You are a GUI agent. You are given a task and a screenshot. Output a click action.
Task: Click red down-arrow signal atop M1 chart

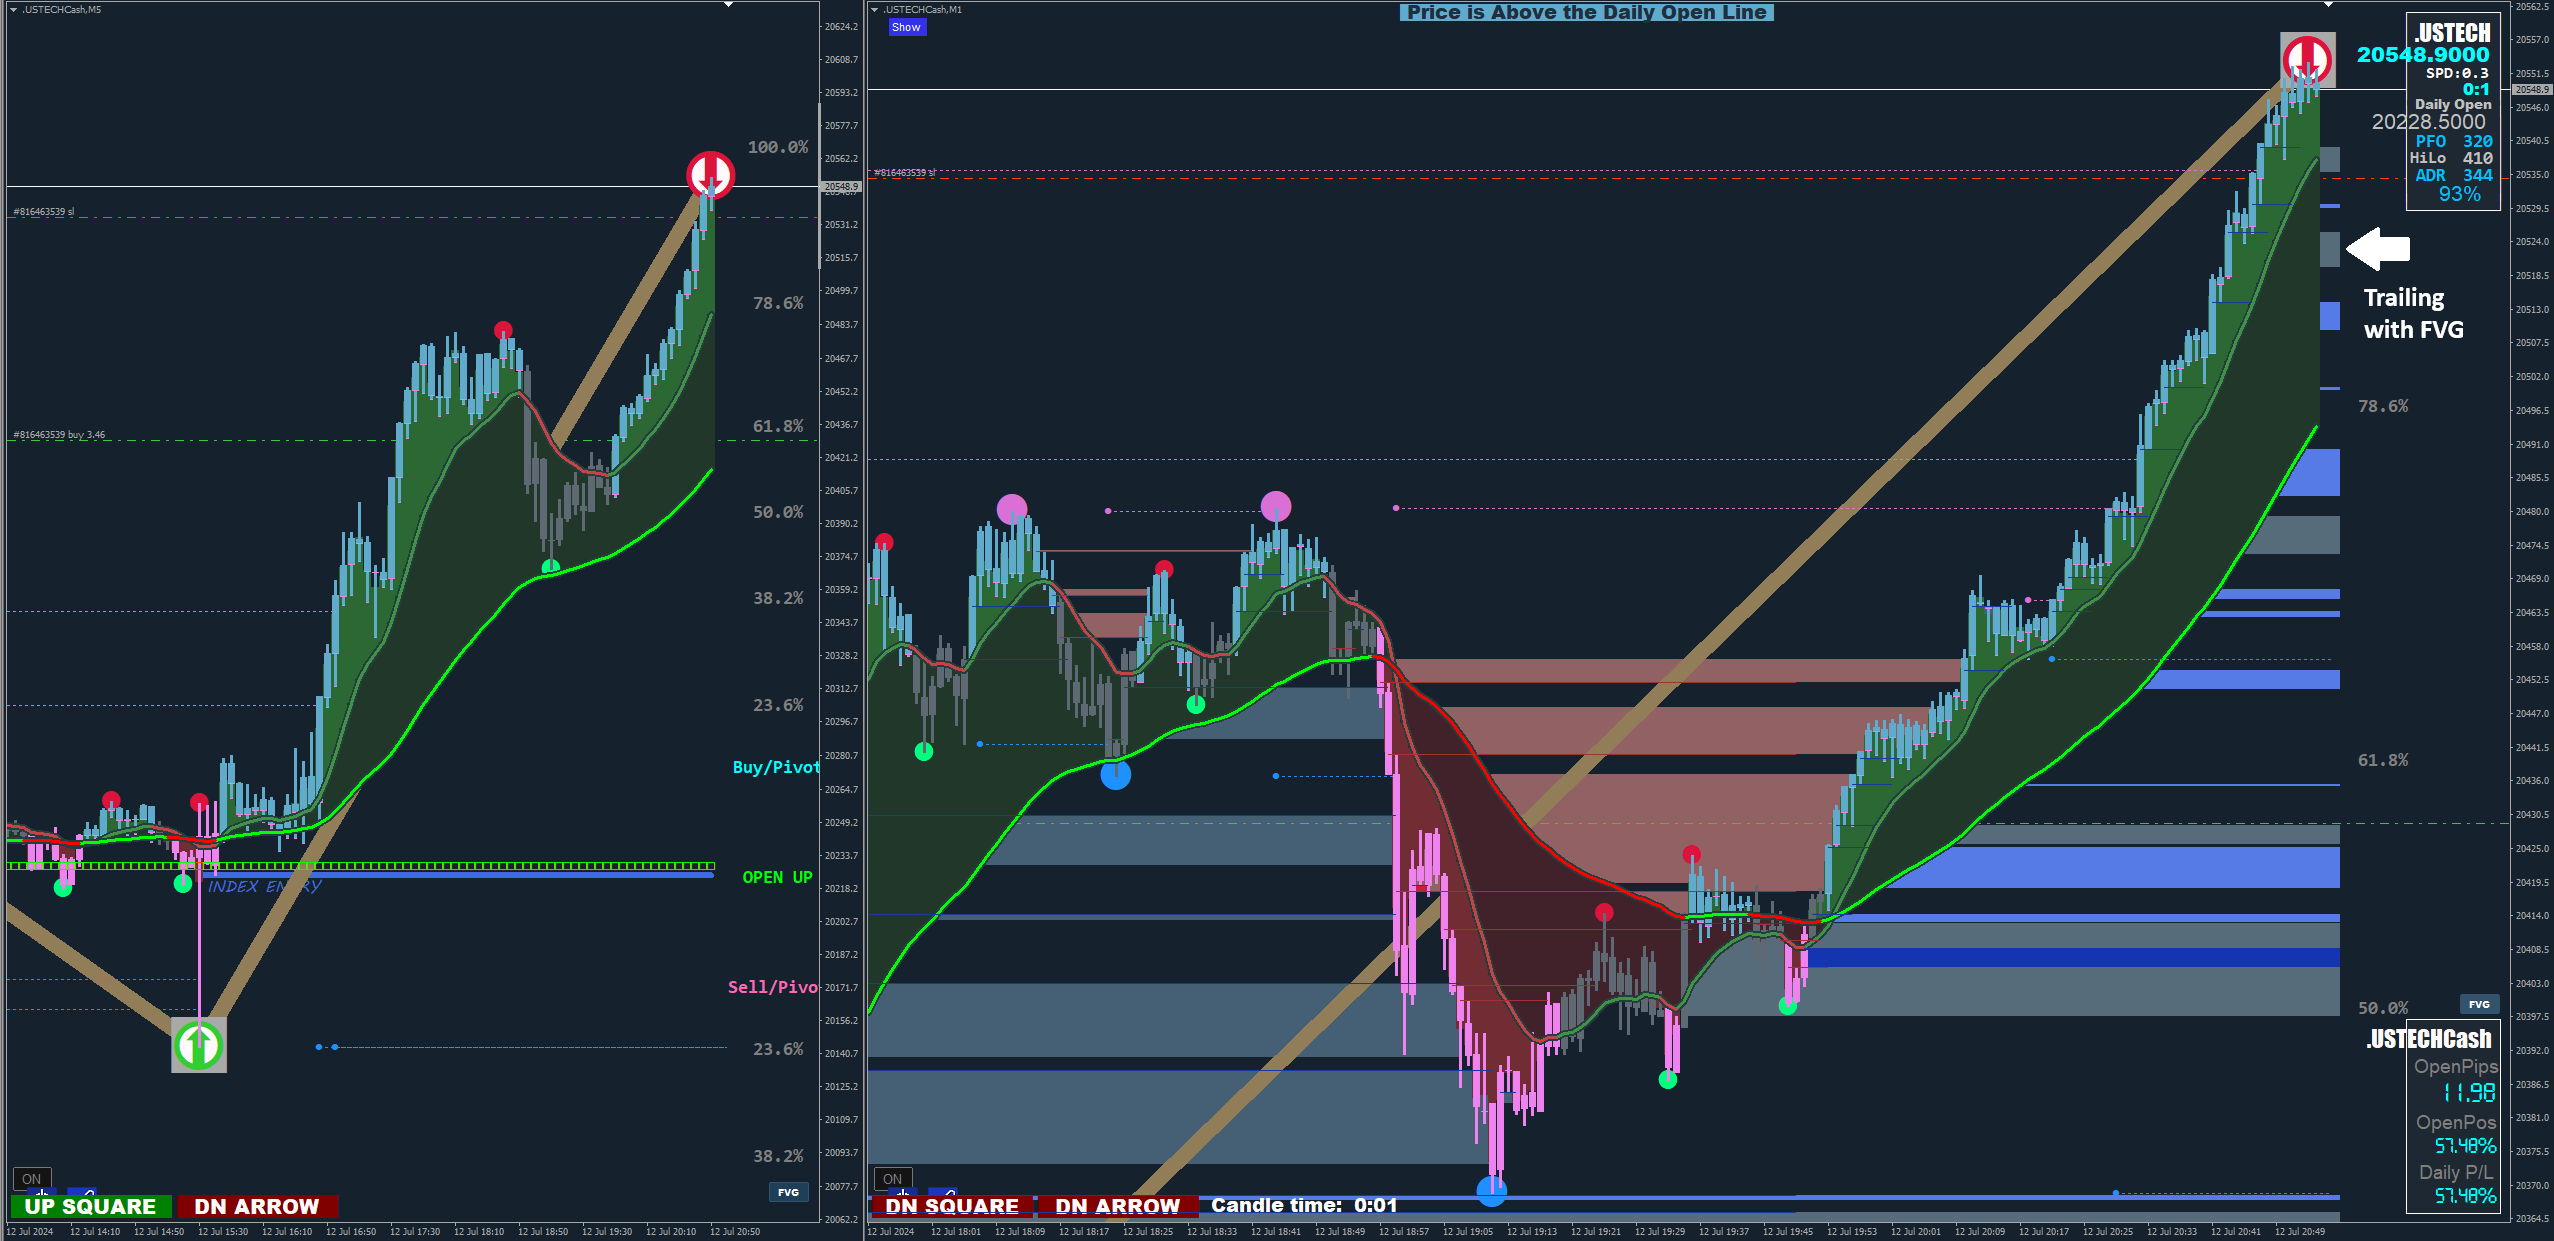click(x=2306, y=58)
